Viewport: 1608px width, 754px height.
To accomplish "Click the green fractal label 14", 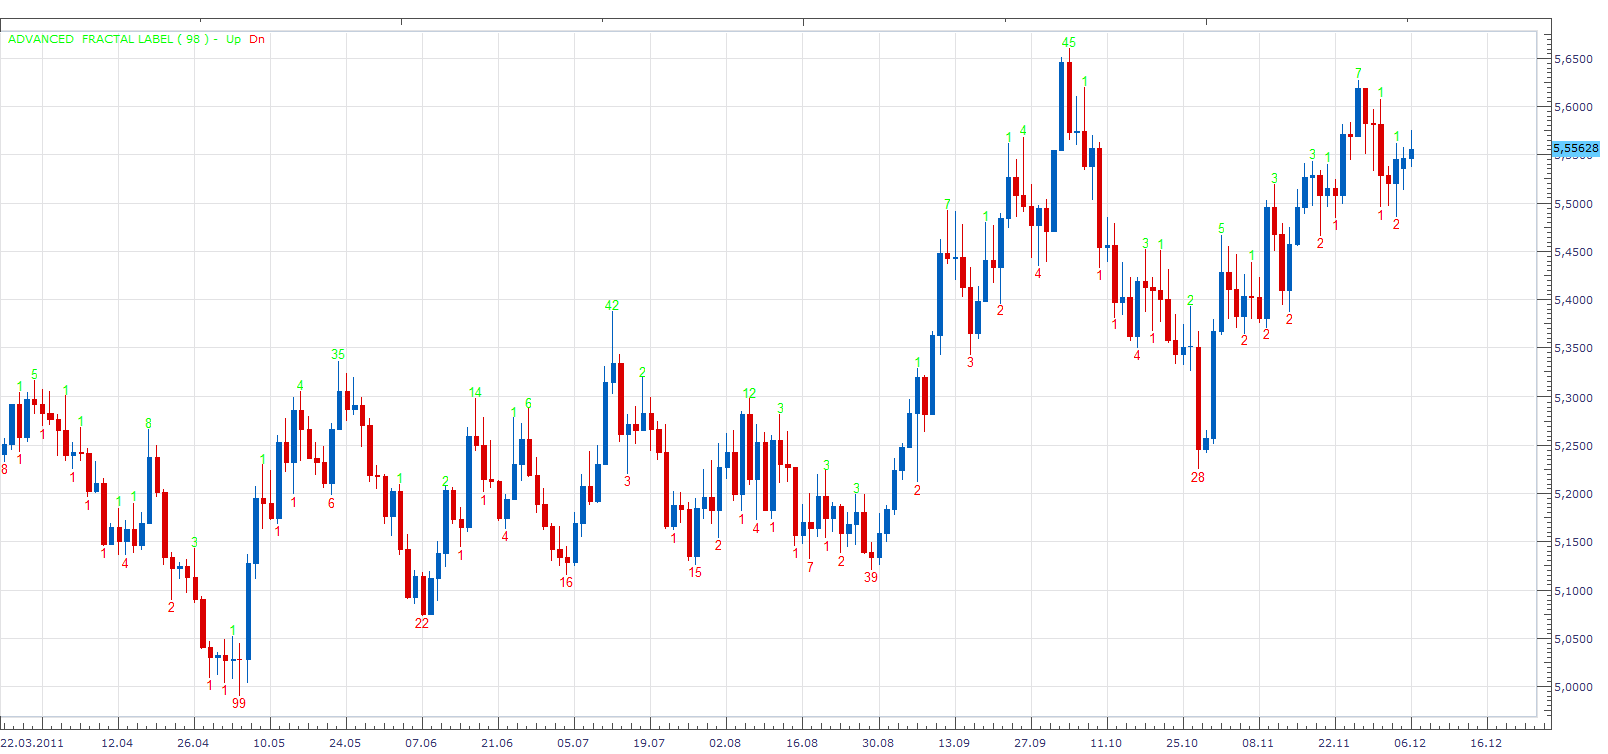I will click(475, 392).
